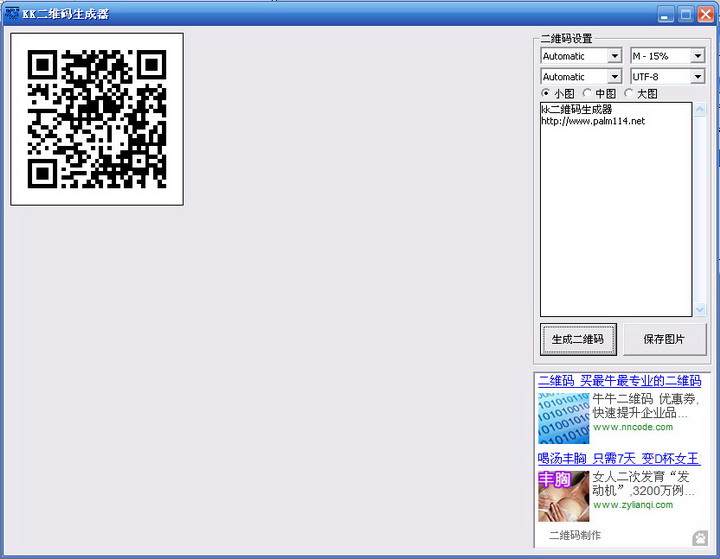720x559 pixels.
Task: Click the generated QR code image
Action: pos(97,119)
